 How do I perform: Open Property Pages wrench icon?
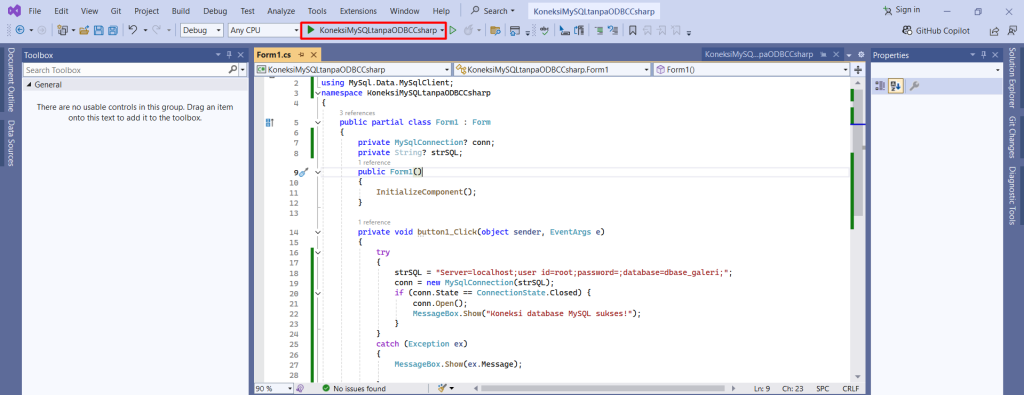(x=914, y=86)
